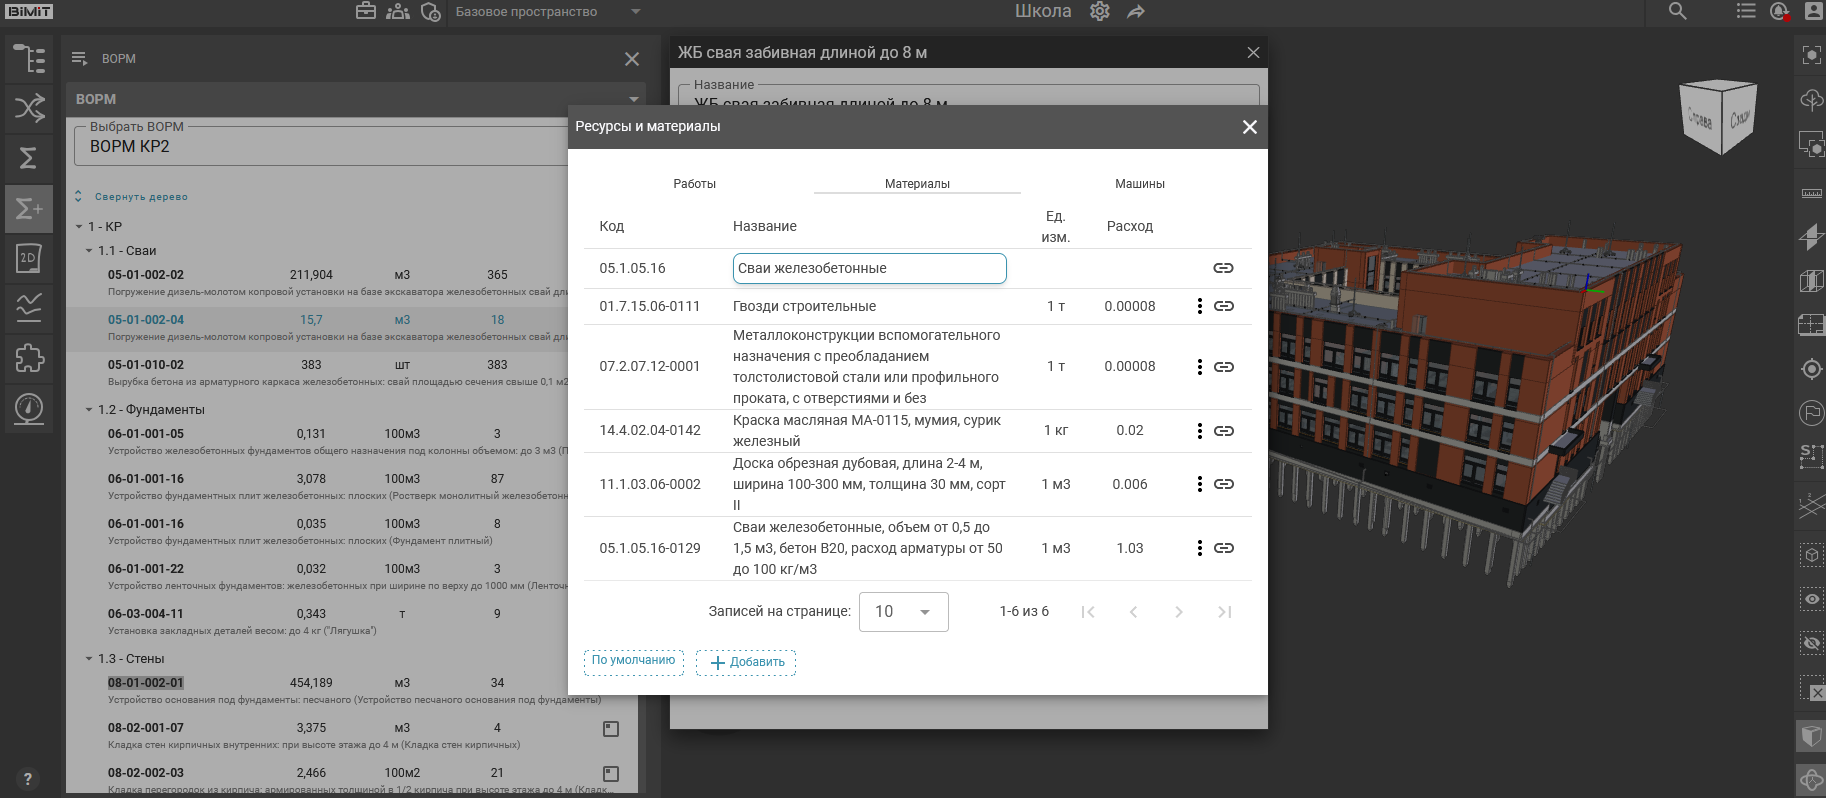Open the charts line graph panel
The width and height of the screenshot is (1826, 798).
[29, 308]
